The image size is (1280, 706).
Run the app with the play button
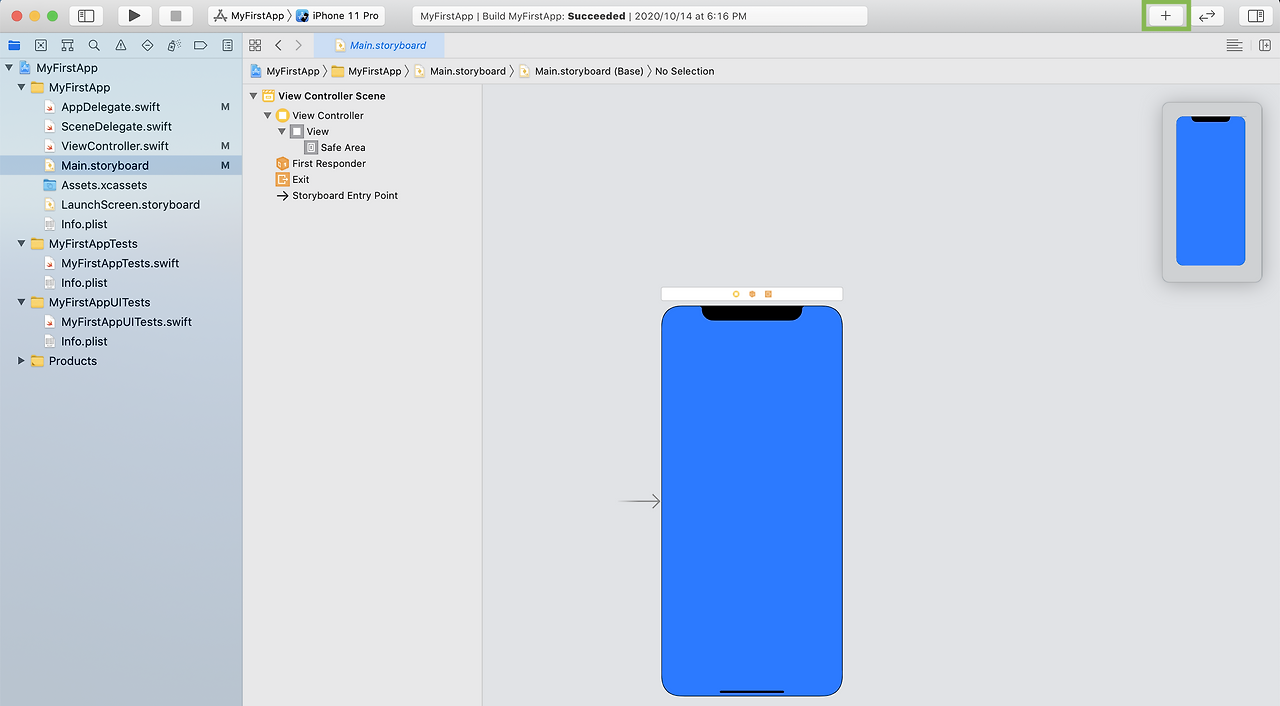pos(134,16)
